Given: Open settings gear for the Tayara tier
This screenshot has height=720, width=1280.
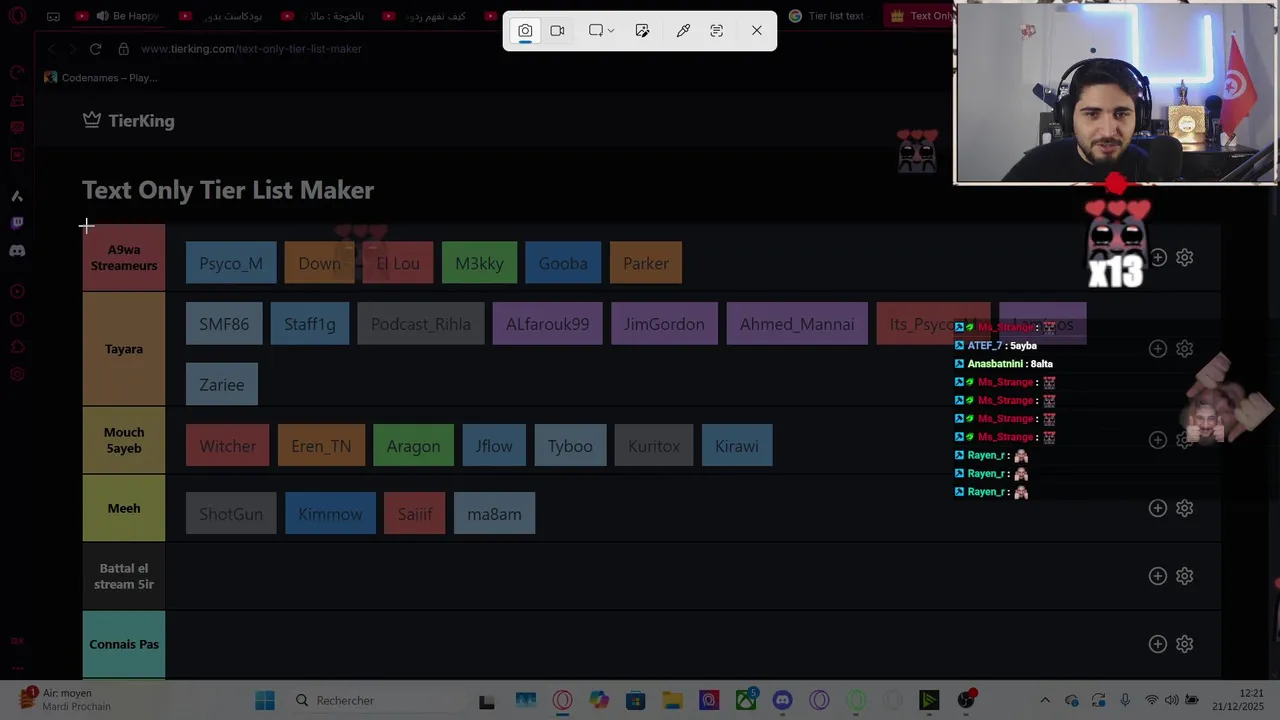Looking at the screenshot, I should tap(1185, 349).
